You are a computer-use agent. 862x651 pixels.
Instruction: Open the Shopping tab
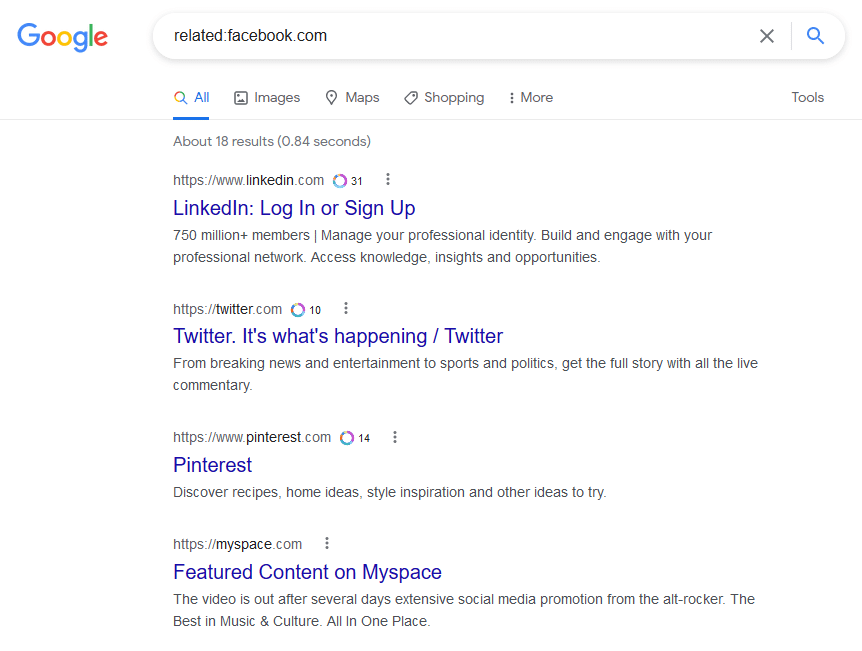pyautogui.click(x=444, y=98)
